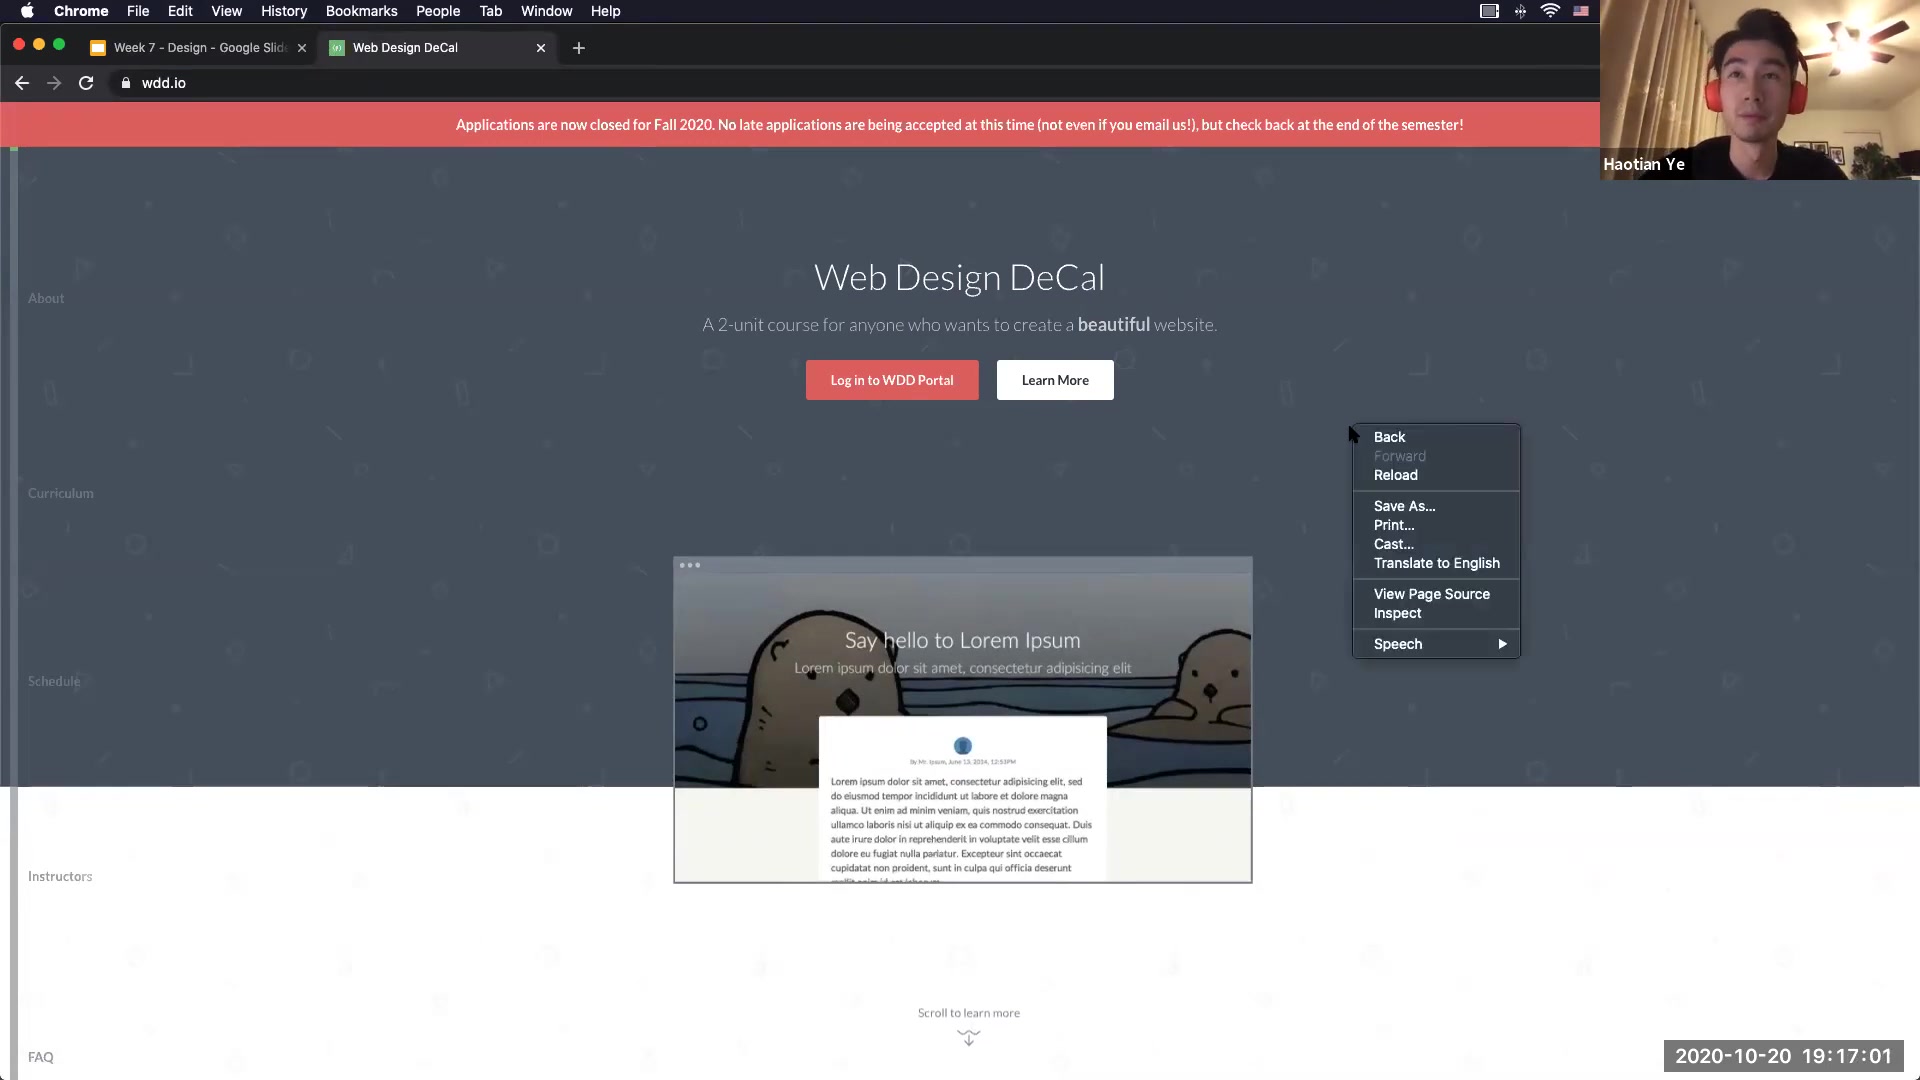
Task: Open the Speech submenu expander
Action: 1502,644
